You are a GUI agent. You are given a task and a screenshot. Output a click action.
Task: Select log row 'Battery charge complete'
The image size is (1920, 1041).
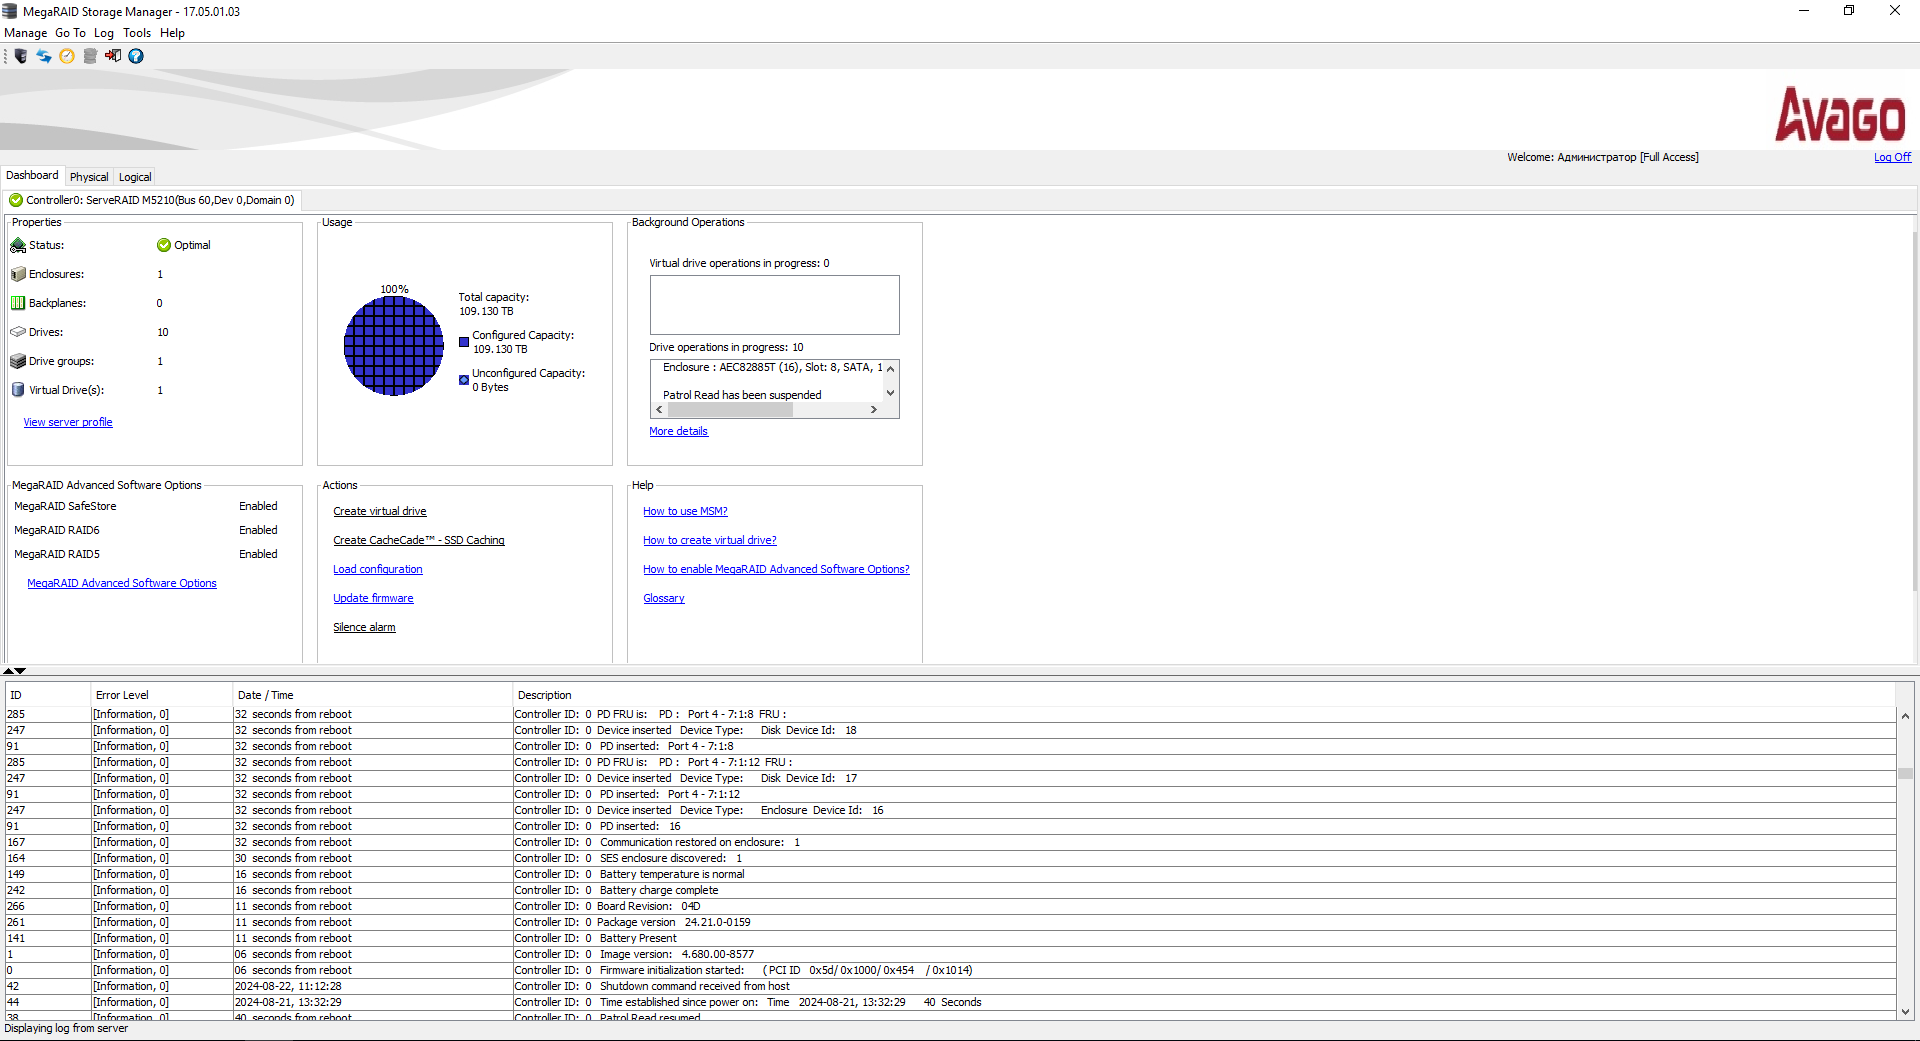[x=950, y=890]
